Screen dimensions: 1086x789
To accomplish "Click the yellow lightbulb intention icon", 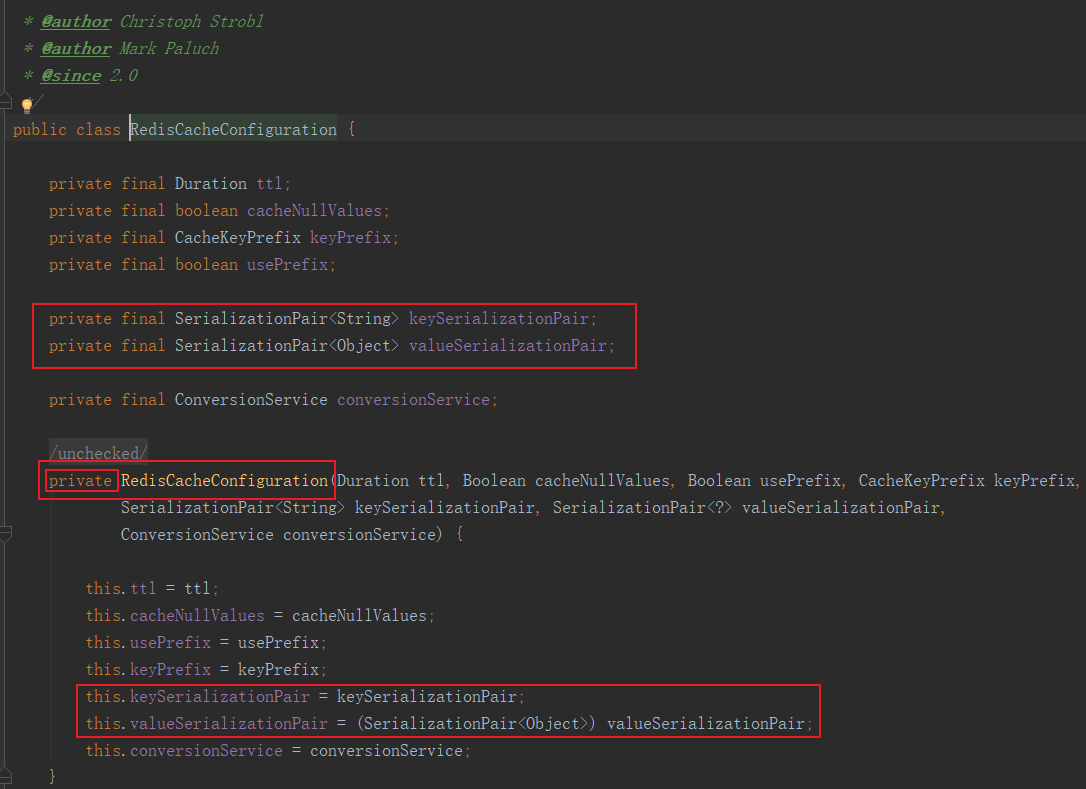I will tap(27, 105).
